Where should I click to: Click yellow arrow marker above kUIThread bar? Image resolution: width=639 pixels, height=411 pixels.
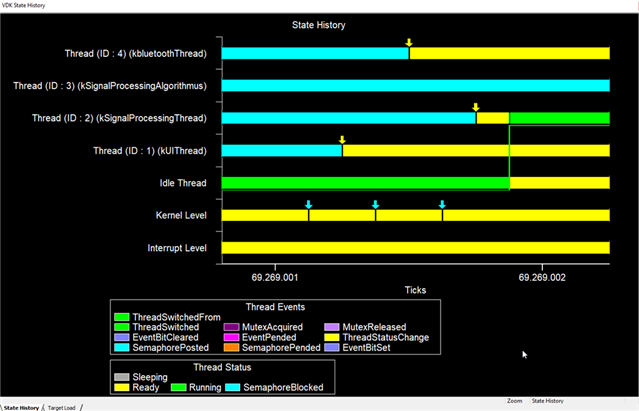[342, 140]
